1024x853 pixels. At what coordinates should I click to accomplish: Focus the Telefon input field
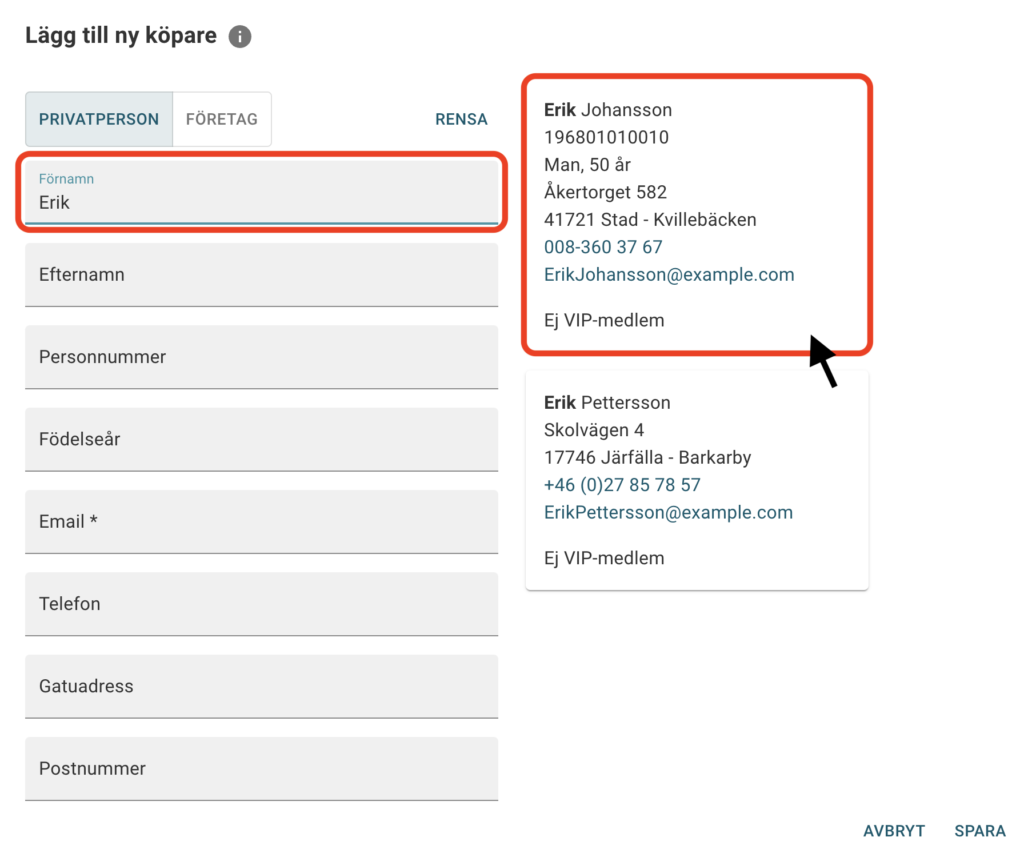pyautogui.click(x=260, y=604)
